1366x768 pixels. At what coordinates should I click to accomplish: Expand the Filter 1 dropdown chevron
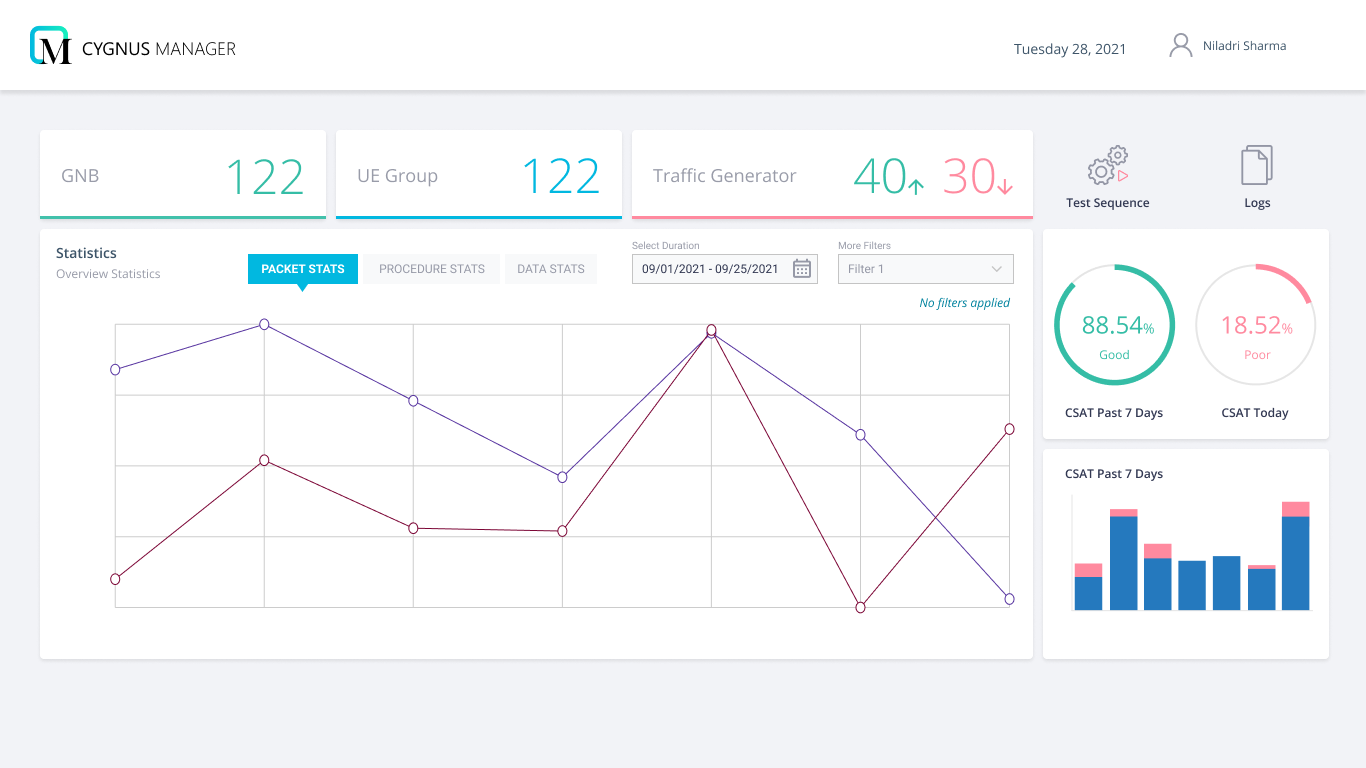996,269
